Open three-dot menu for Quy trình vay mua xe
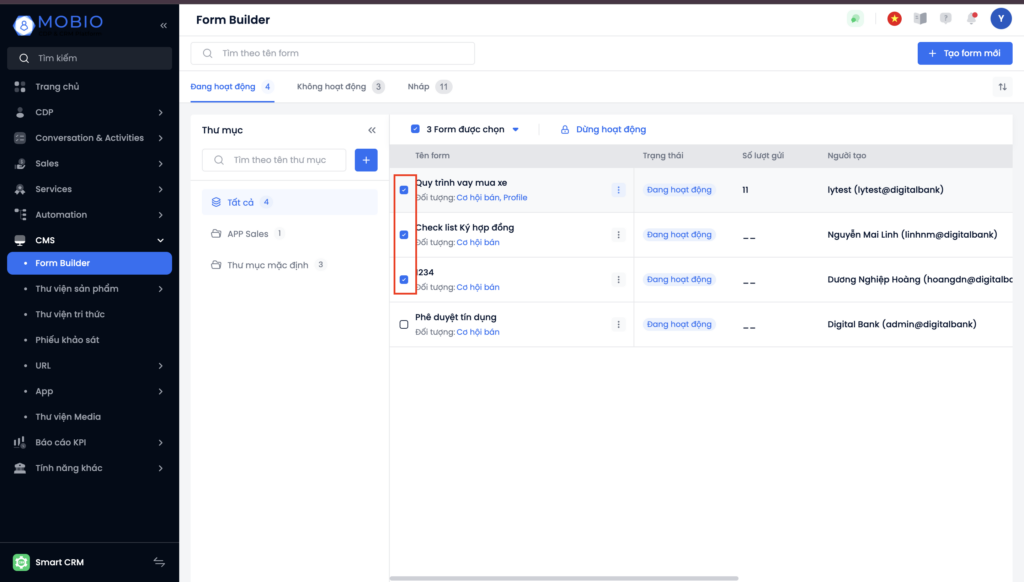 tap(618, 190)
